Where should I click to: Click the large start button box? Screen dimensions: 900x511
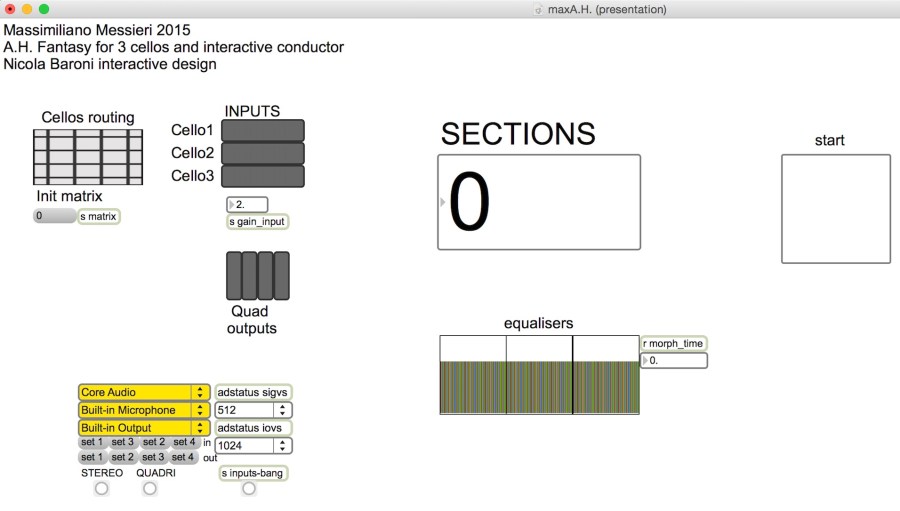(835, 208)
